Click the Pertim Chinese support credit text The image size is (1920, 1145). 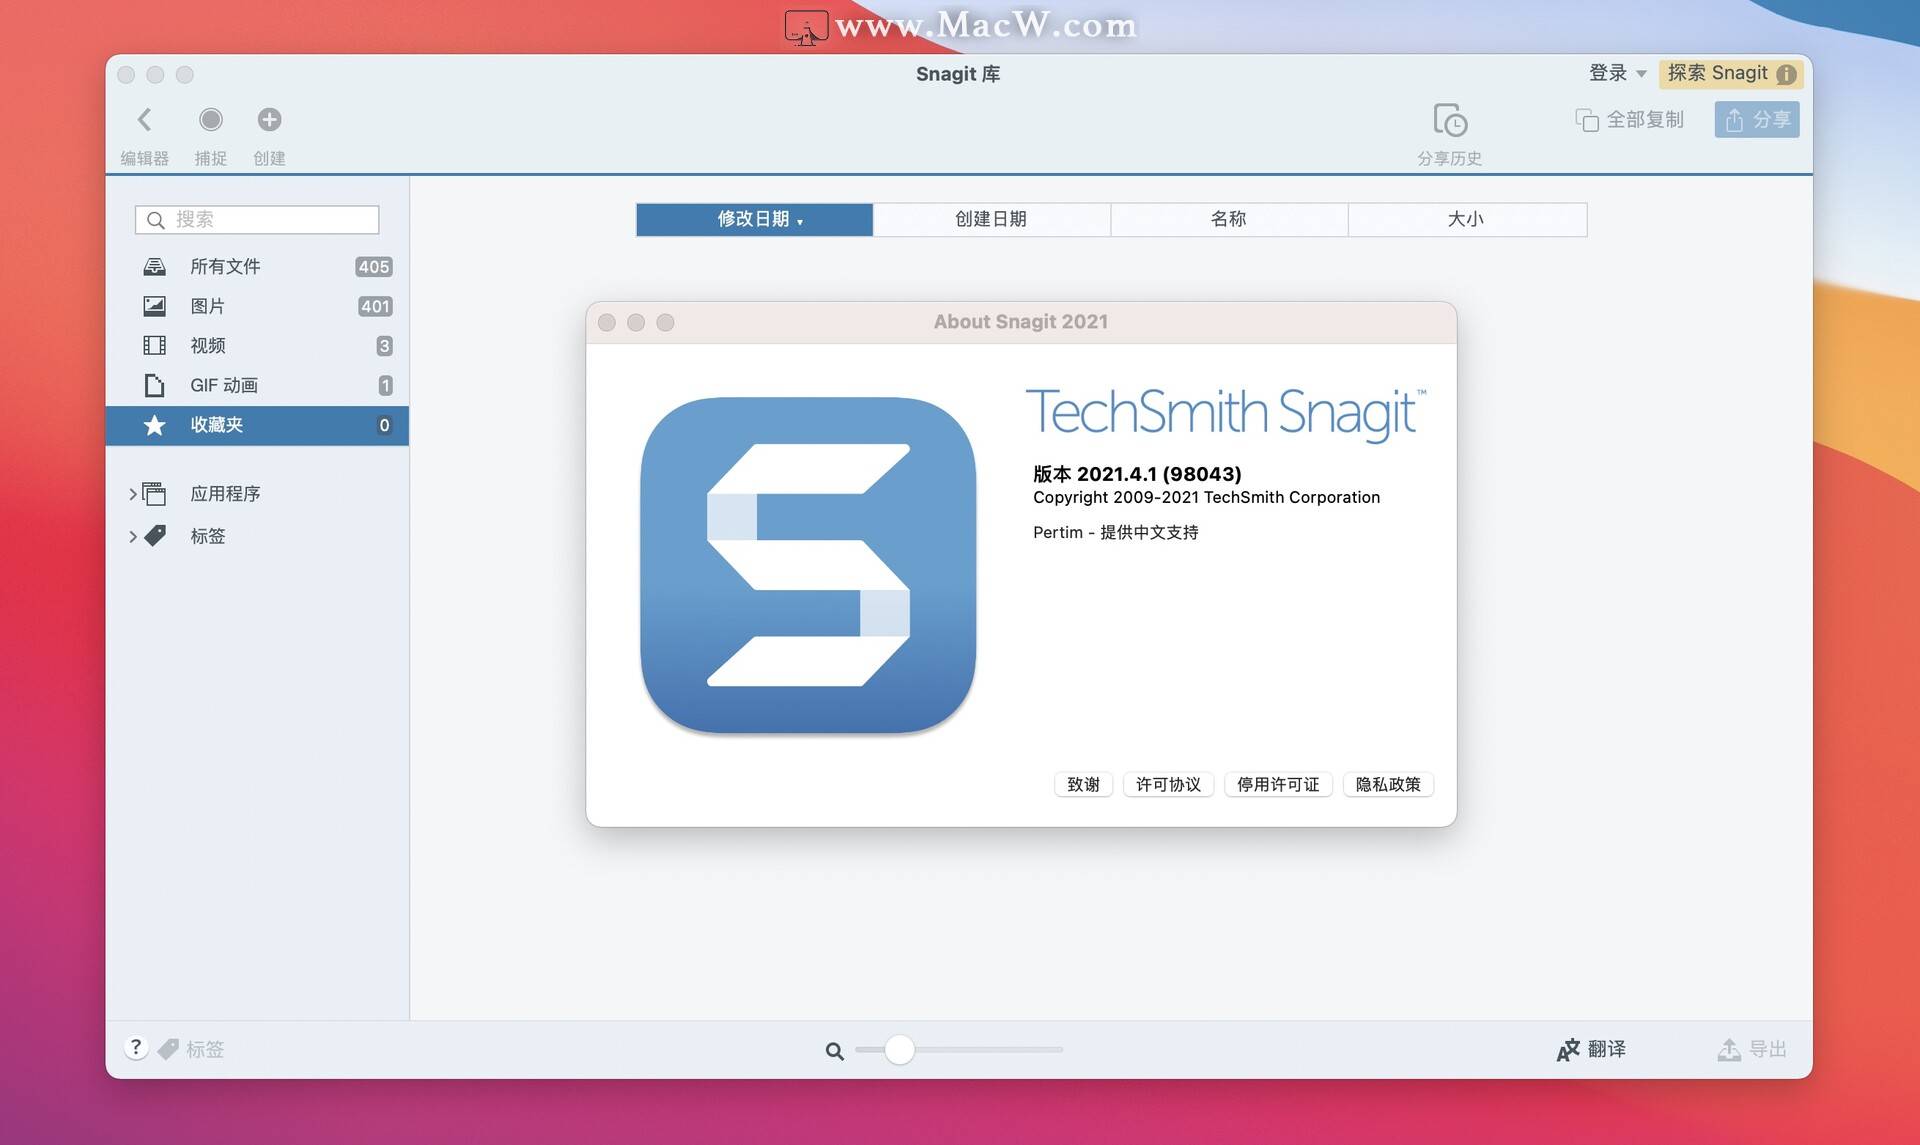(x=1115, y=533)
